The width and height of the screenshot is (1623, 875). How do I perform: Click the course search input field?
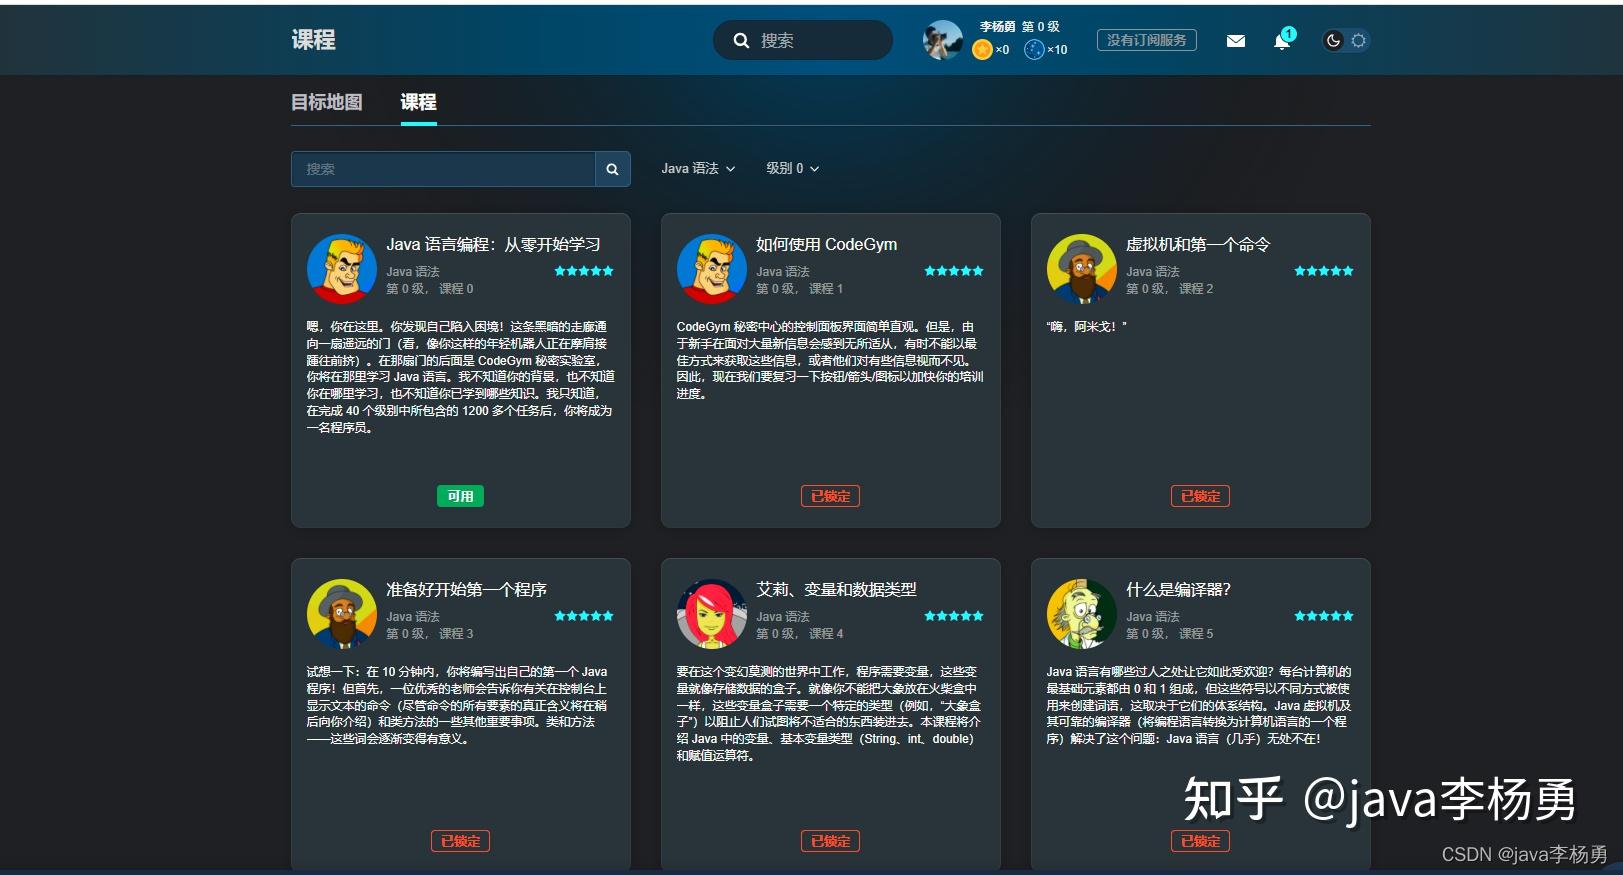click(x=443, y=169)
